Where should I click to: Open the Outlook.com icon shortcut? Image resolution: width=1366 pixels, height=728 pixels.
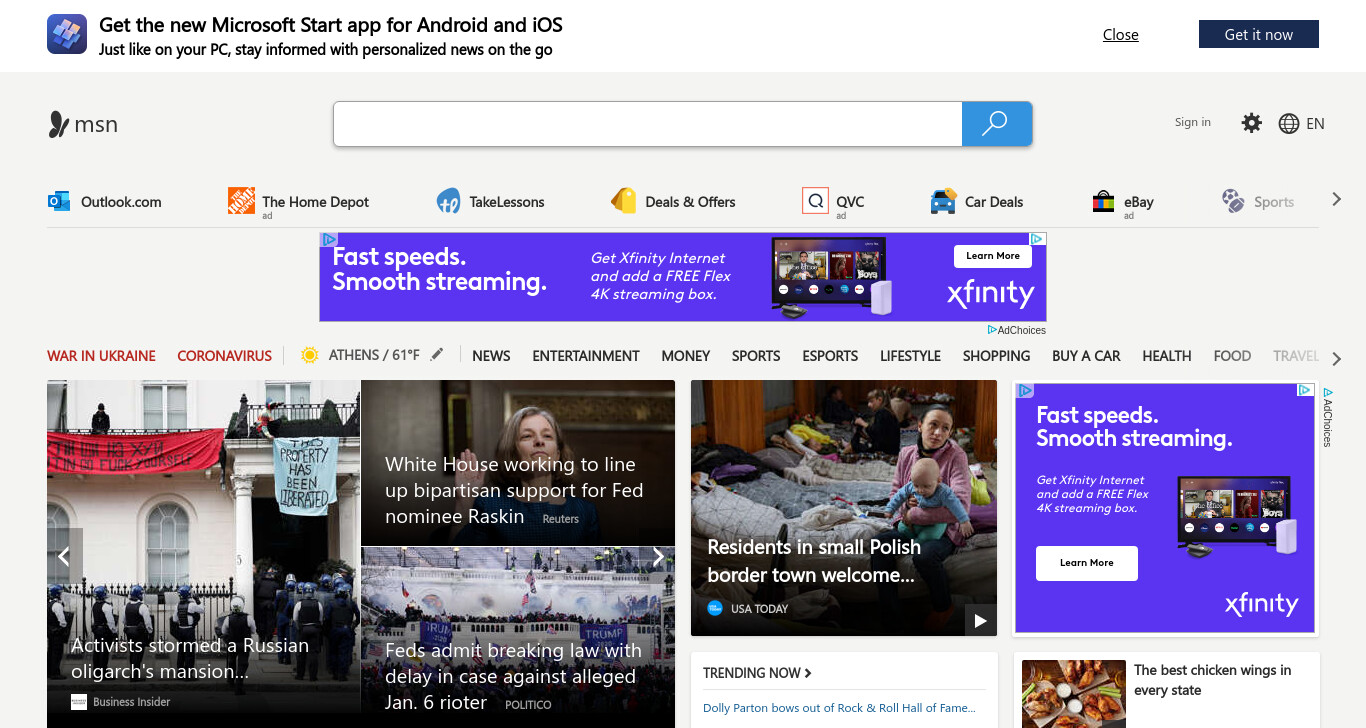click(59, 201)
